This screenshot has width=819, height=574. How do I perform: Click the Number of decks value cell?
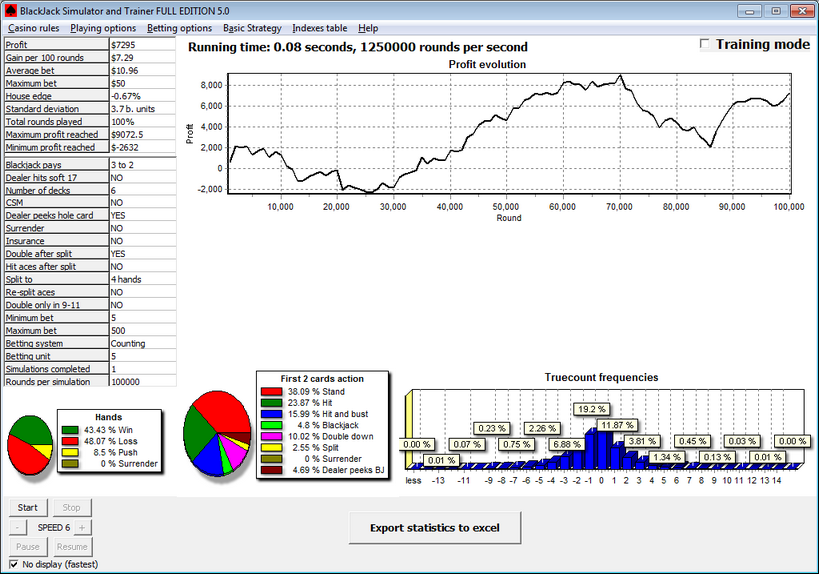[142, 190]
